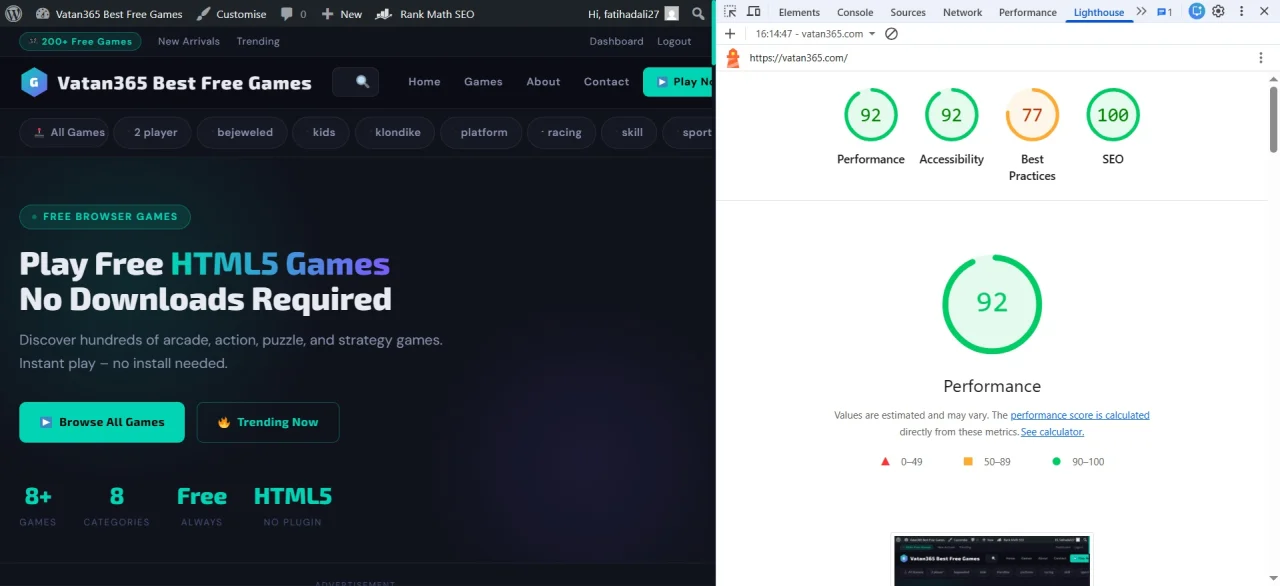Open the DevTools customize three-dot menu
Viewport: 1280px width, 586px height.
(1240, 12)
